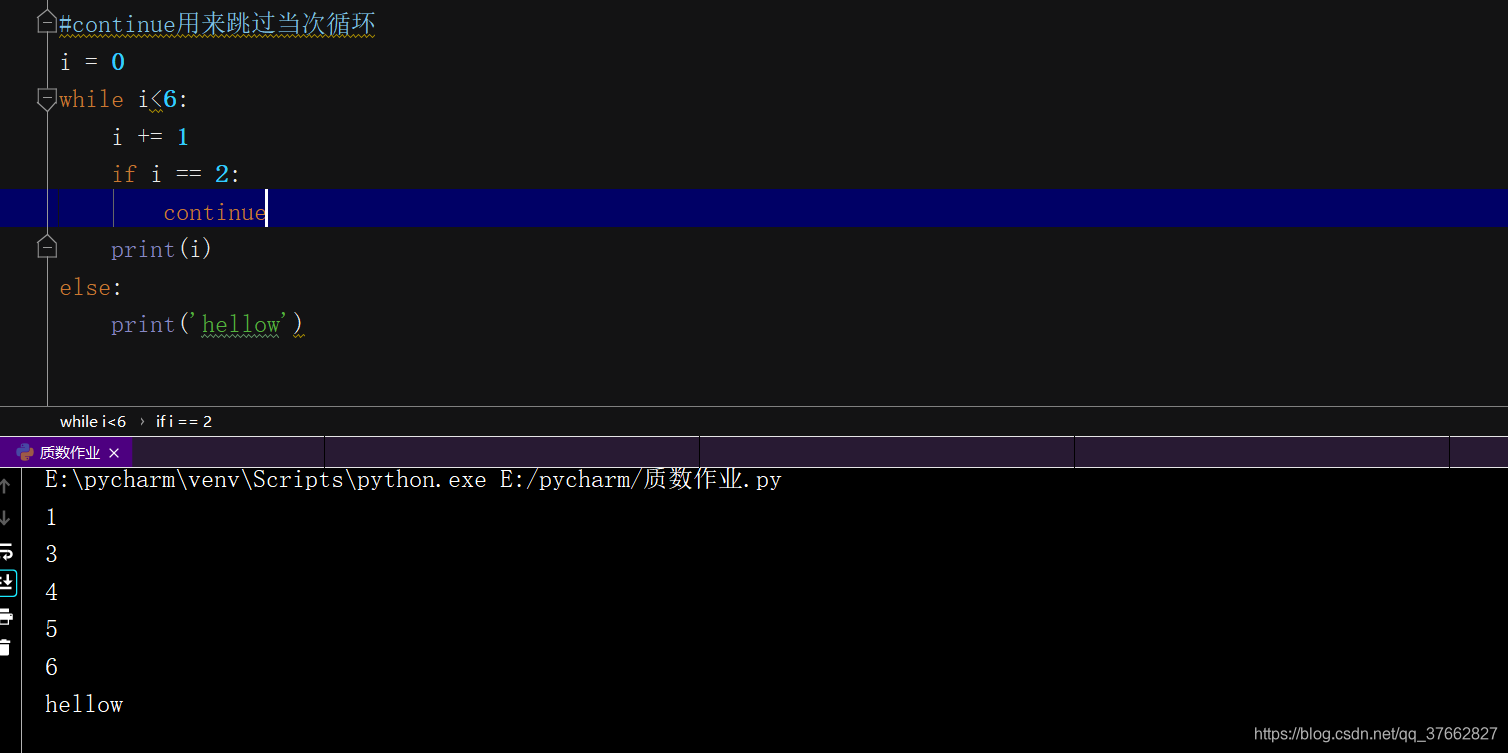Image resolution: width=1508 pixels, height=753 pixels.
Task: Close the 质数作业 run tab
Action: [114, 453]
